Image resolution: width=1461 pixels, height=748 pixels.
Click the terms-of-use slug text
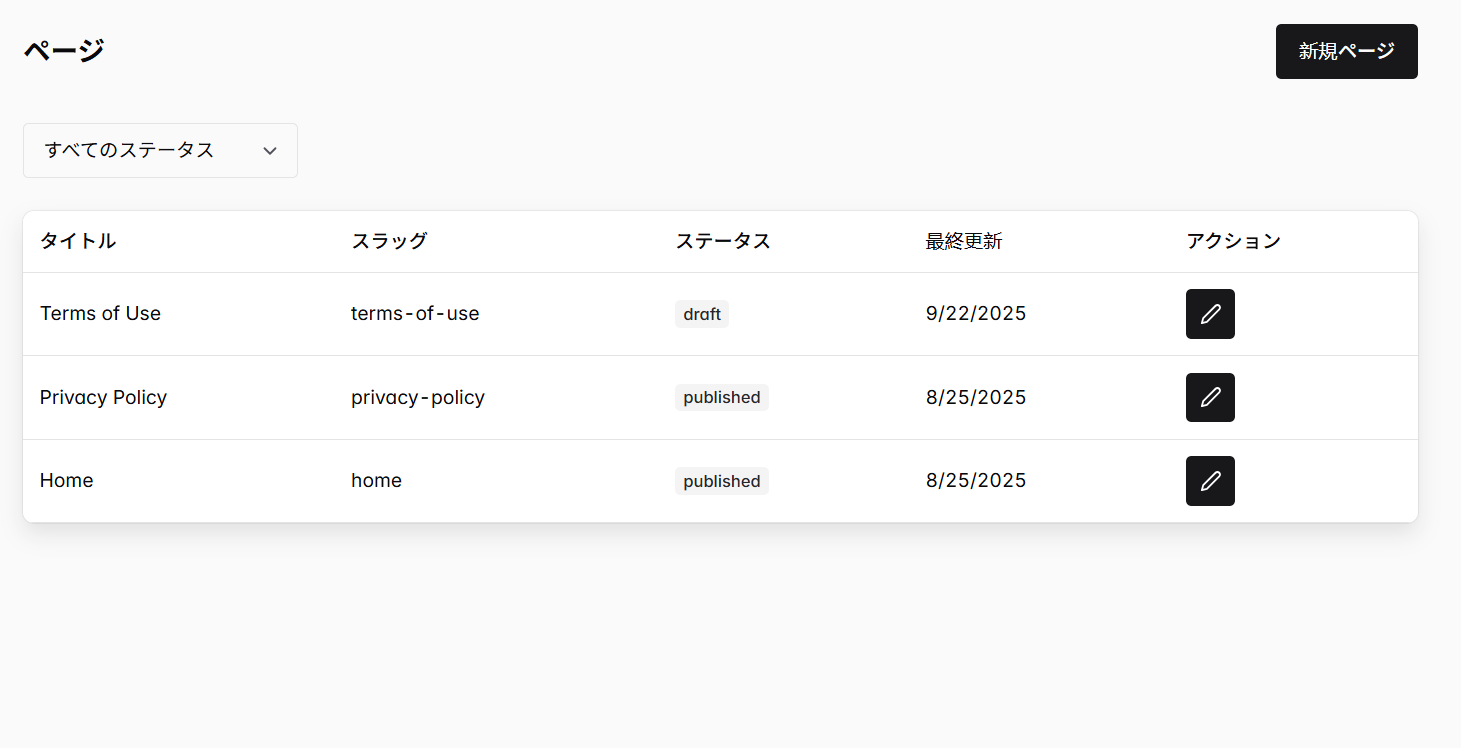[415, 313]
